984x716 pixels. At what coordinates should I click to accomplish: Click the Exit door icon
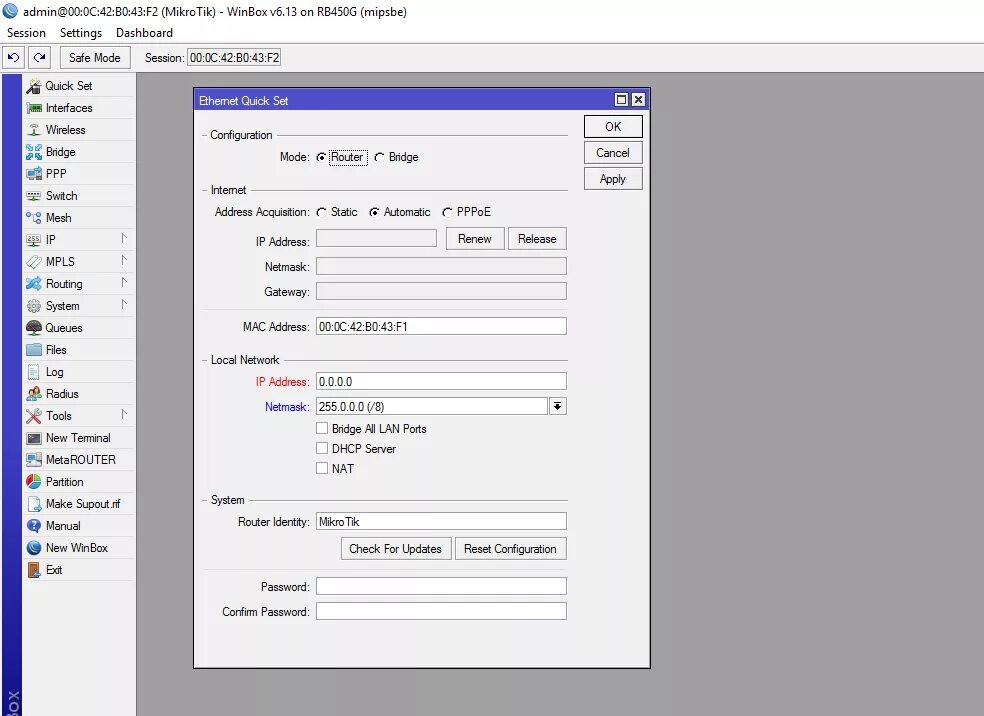tap(33, 570)
